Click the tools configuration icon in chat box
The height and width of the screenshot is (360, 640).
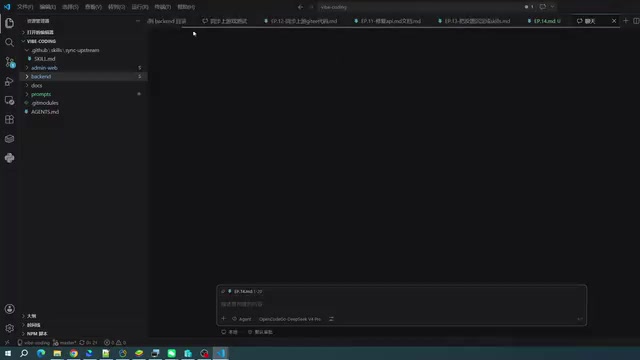point(331,319)
